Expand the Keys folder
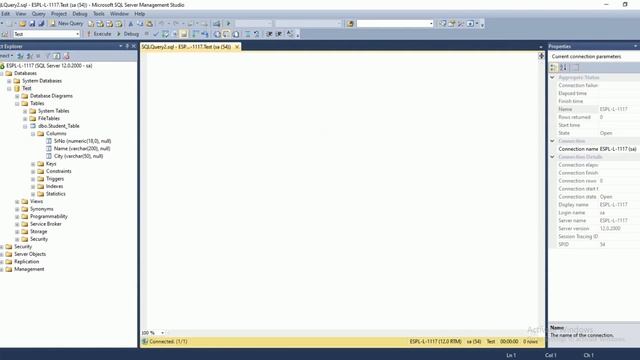This screenshot has width=640, height=360. click(33, 164)
